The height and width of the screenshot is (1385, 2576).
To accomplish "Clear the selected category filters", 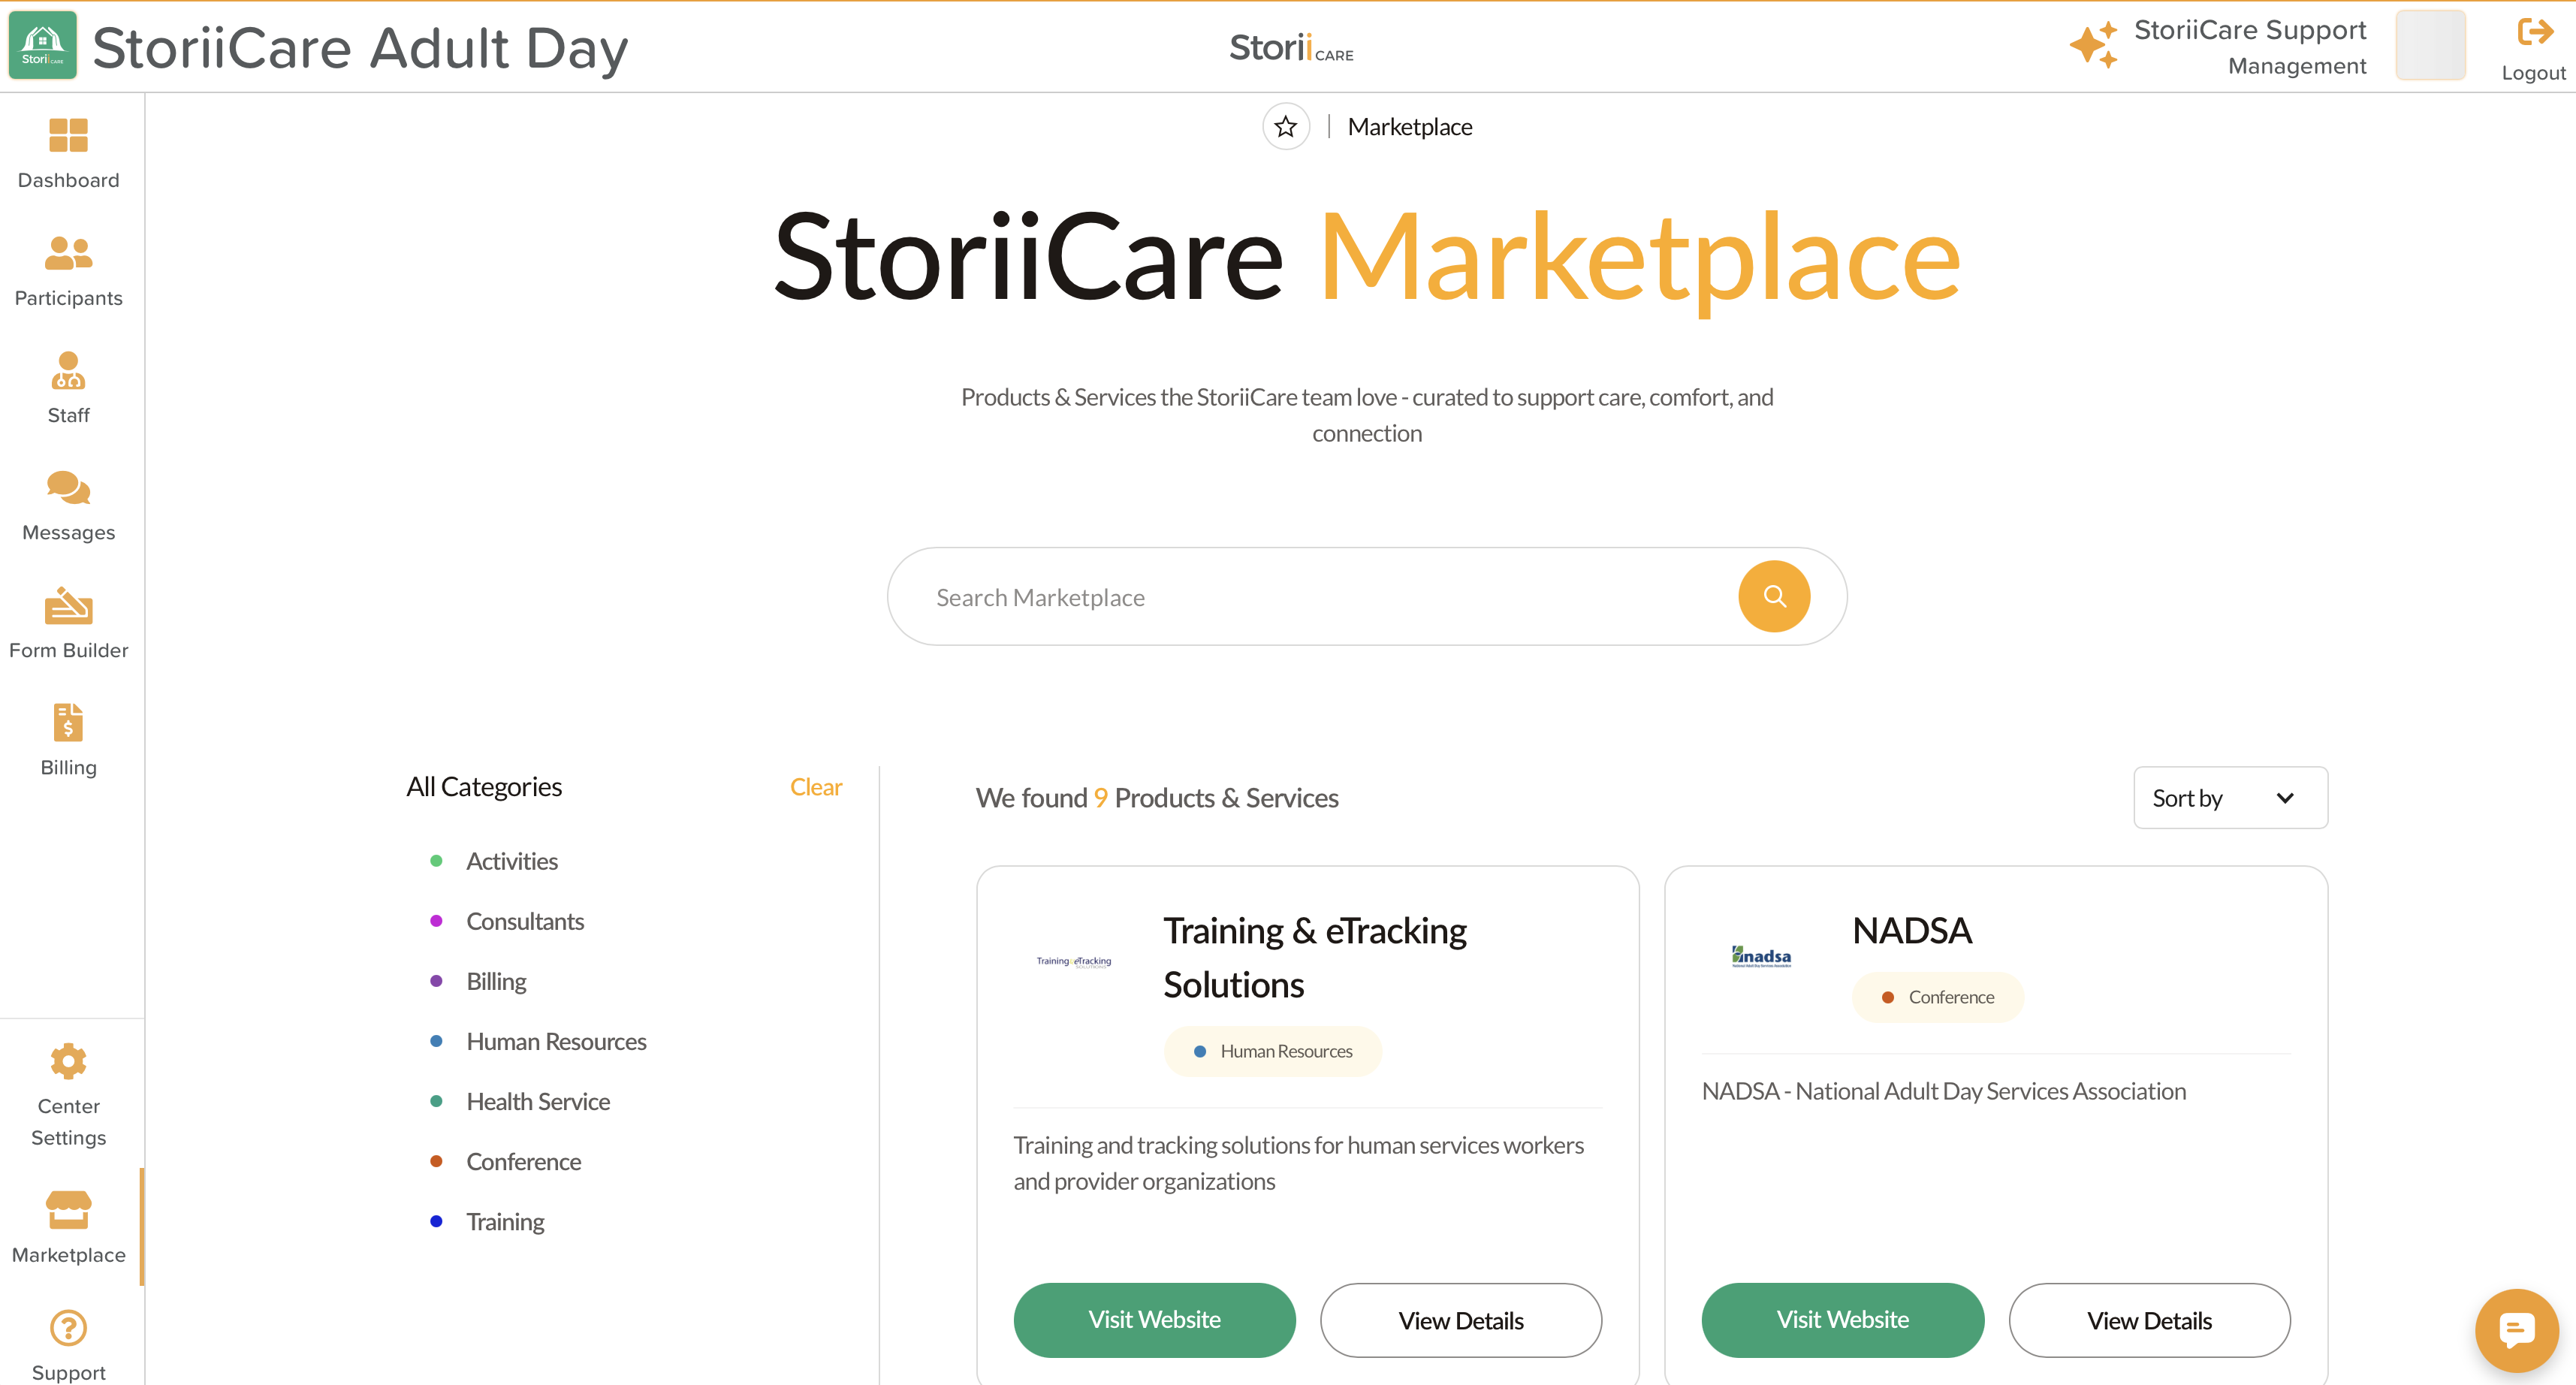I will pos(816,787).
